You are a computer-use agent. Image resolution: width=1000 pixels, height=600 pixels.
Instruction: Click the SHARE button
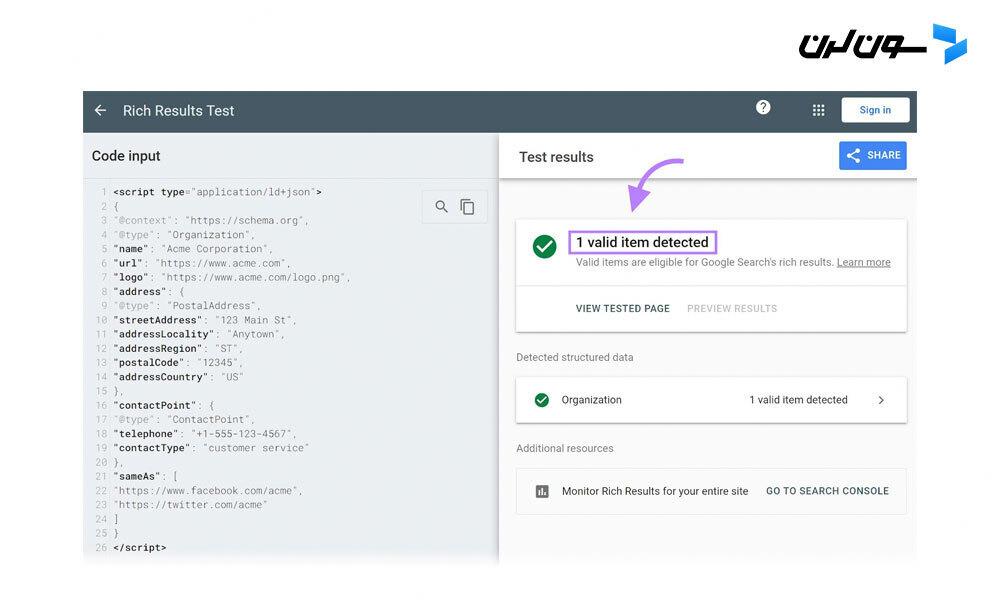pyautogui.click(x=872, y=156)
